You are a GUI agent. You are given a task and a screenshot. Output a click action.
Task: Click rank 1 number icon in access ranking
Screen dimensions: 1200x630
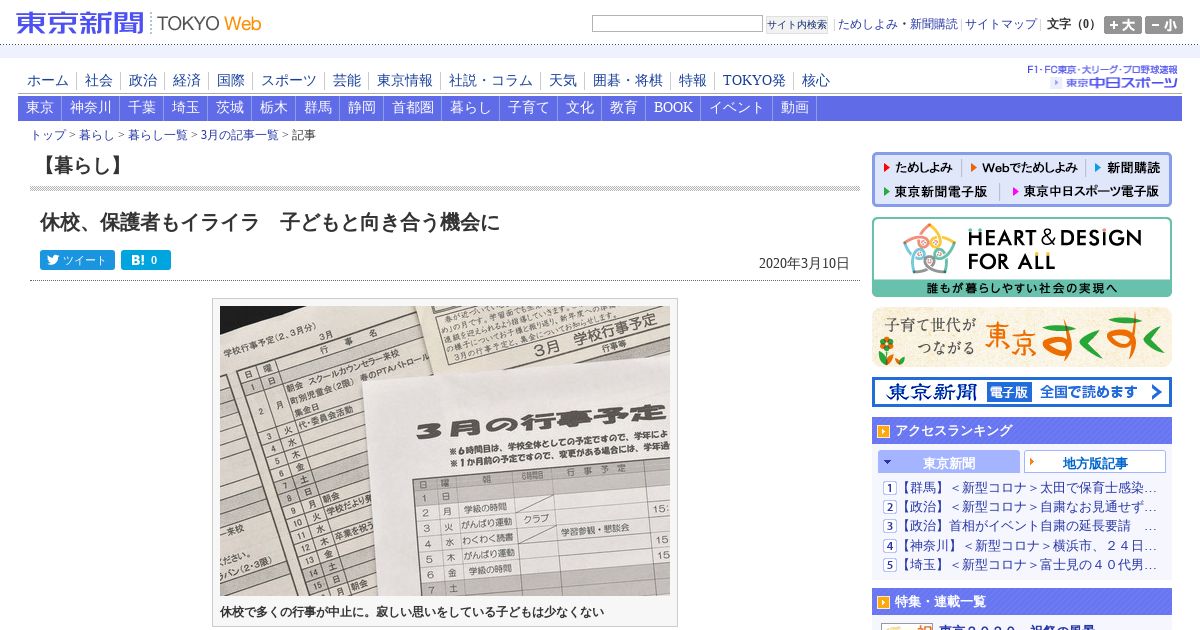[889, 488]
